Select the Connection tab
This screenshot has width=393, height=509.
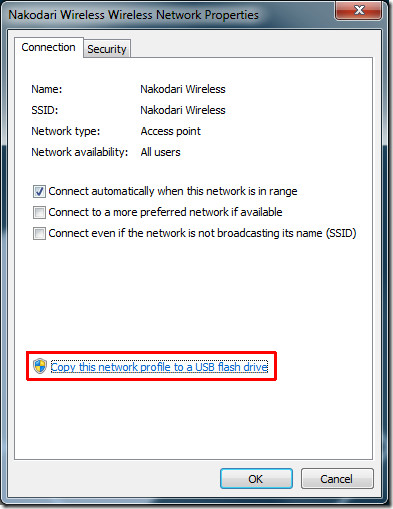pyautogui.click(x=49, y=47)
